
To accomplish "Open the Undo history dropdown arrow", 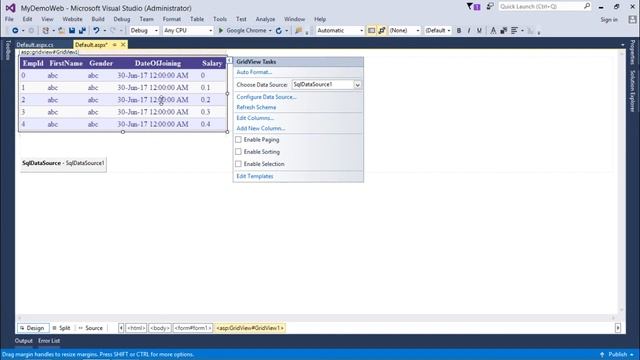I will (x=104, y=31).
